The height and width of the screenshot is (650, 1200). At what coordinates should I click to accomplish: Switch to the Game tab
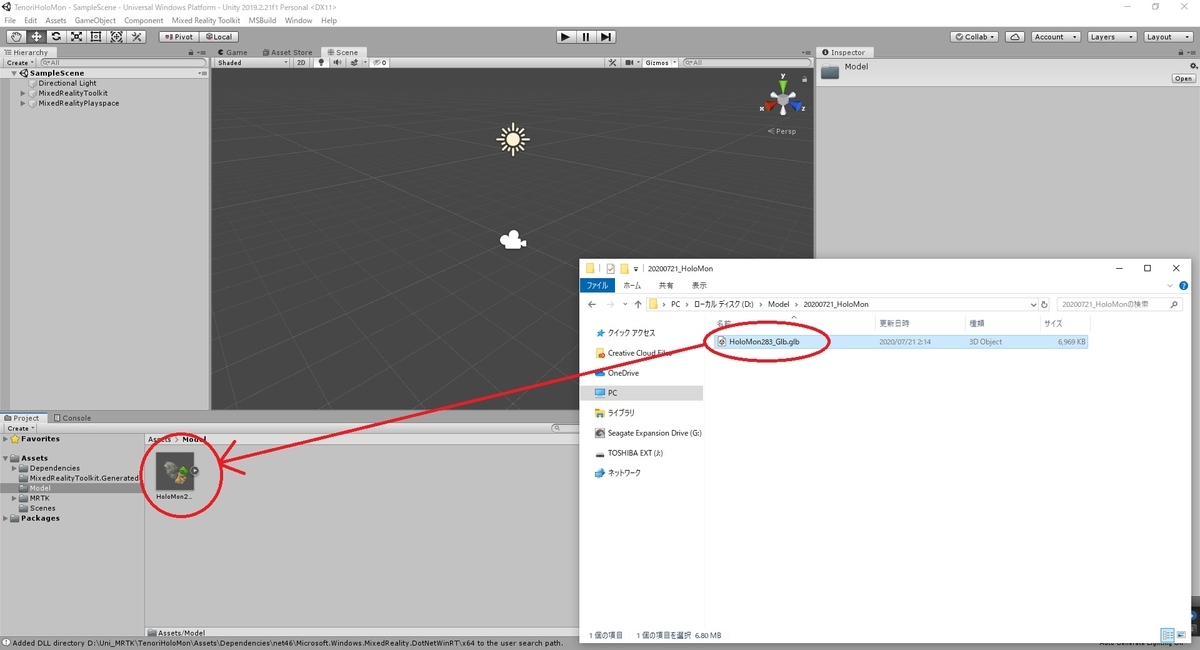(232, 52)
